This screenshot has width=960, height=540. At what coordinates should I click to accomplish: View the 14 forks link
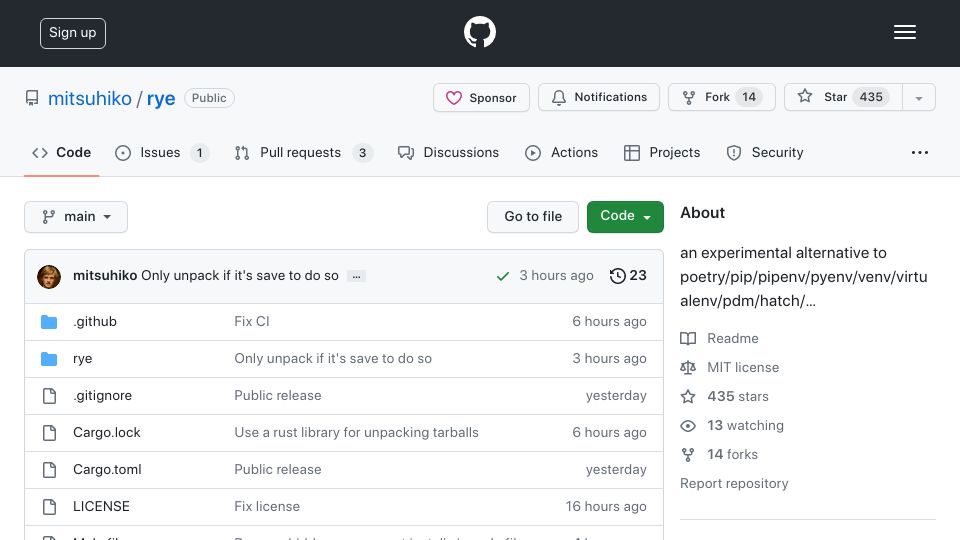tap(732, 454)
